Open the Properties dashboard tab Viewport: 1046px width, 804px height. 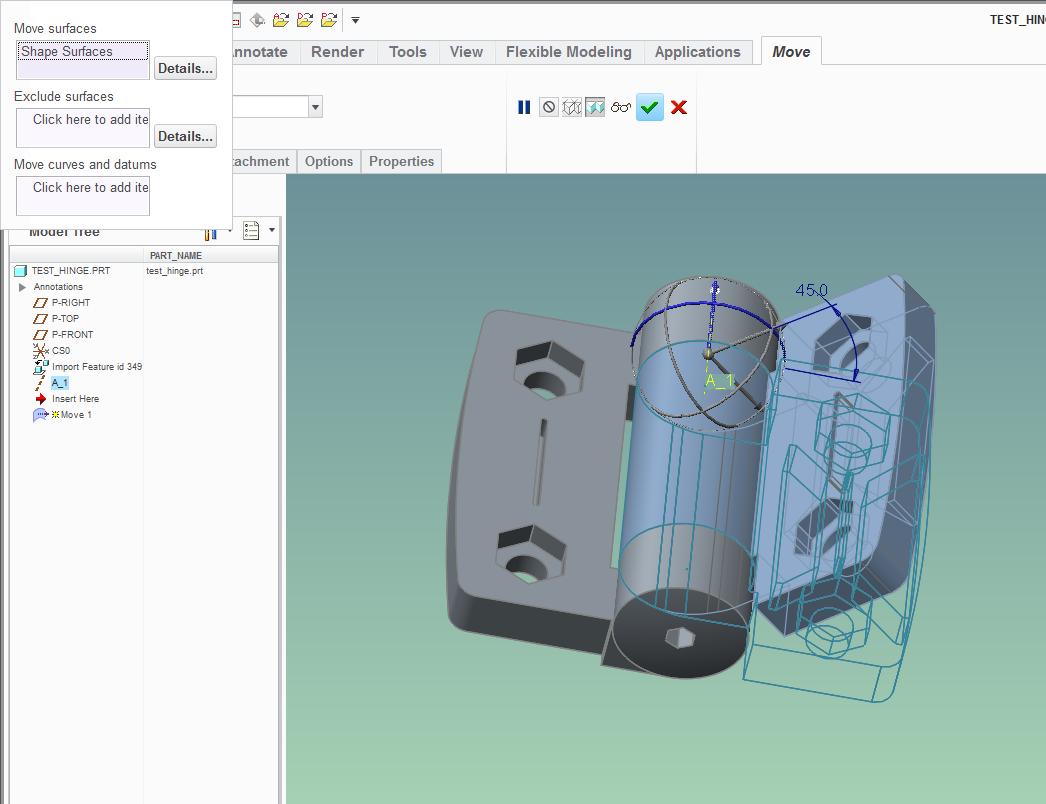(402, 161)
